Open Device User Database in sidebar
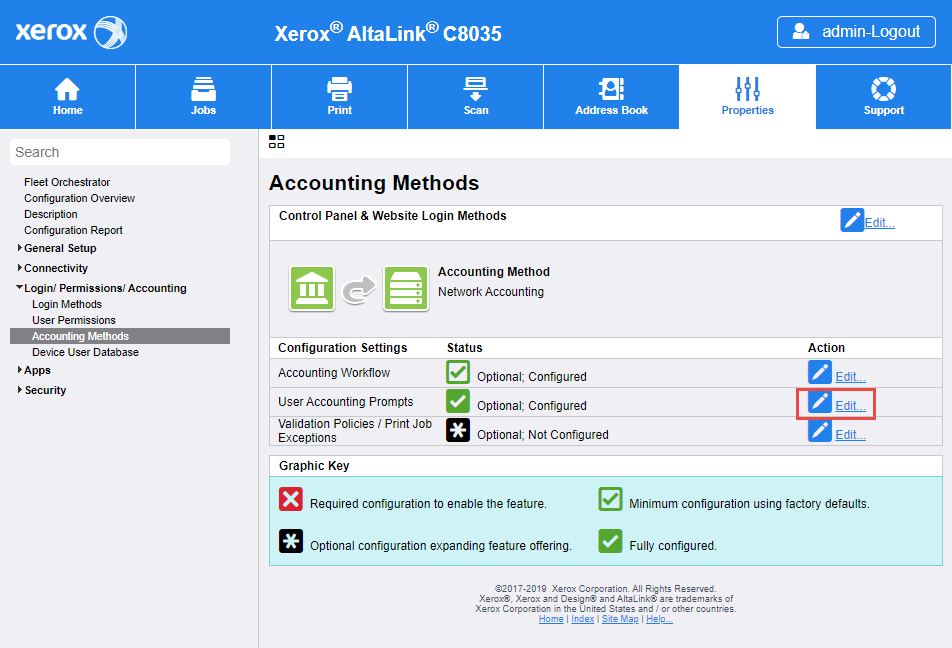952x648 pixels. coord(86,352)
